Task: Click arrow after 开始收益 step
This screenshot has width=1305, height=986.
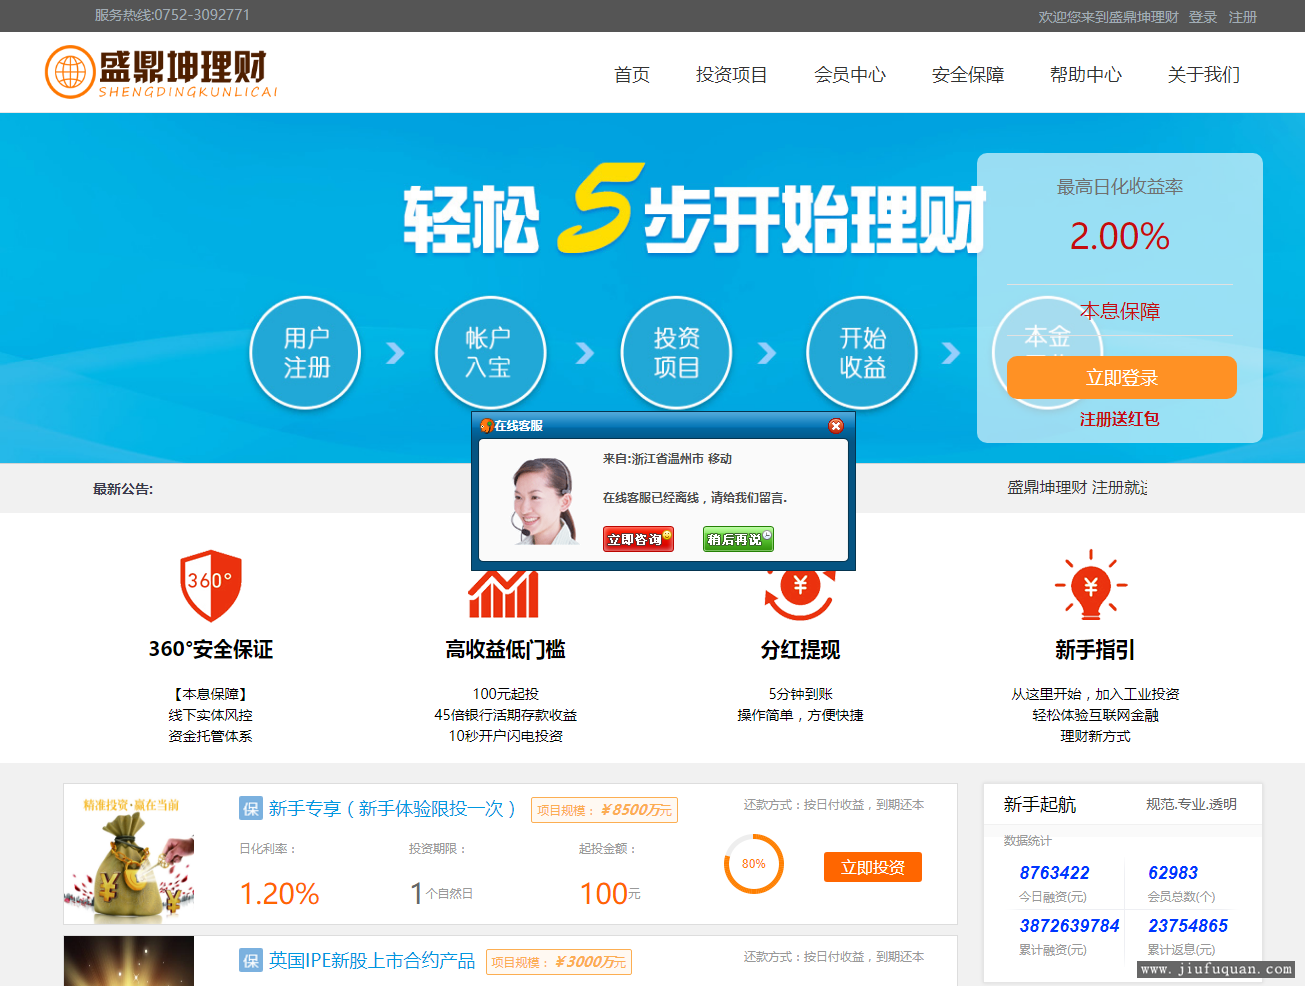Action: coord(951,353)
